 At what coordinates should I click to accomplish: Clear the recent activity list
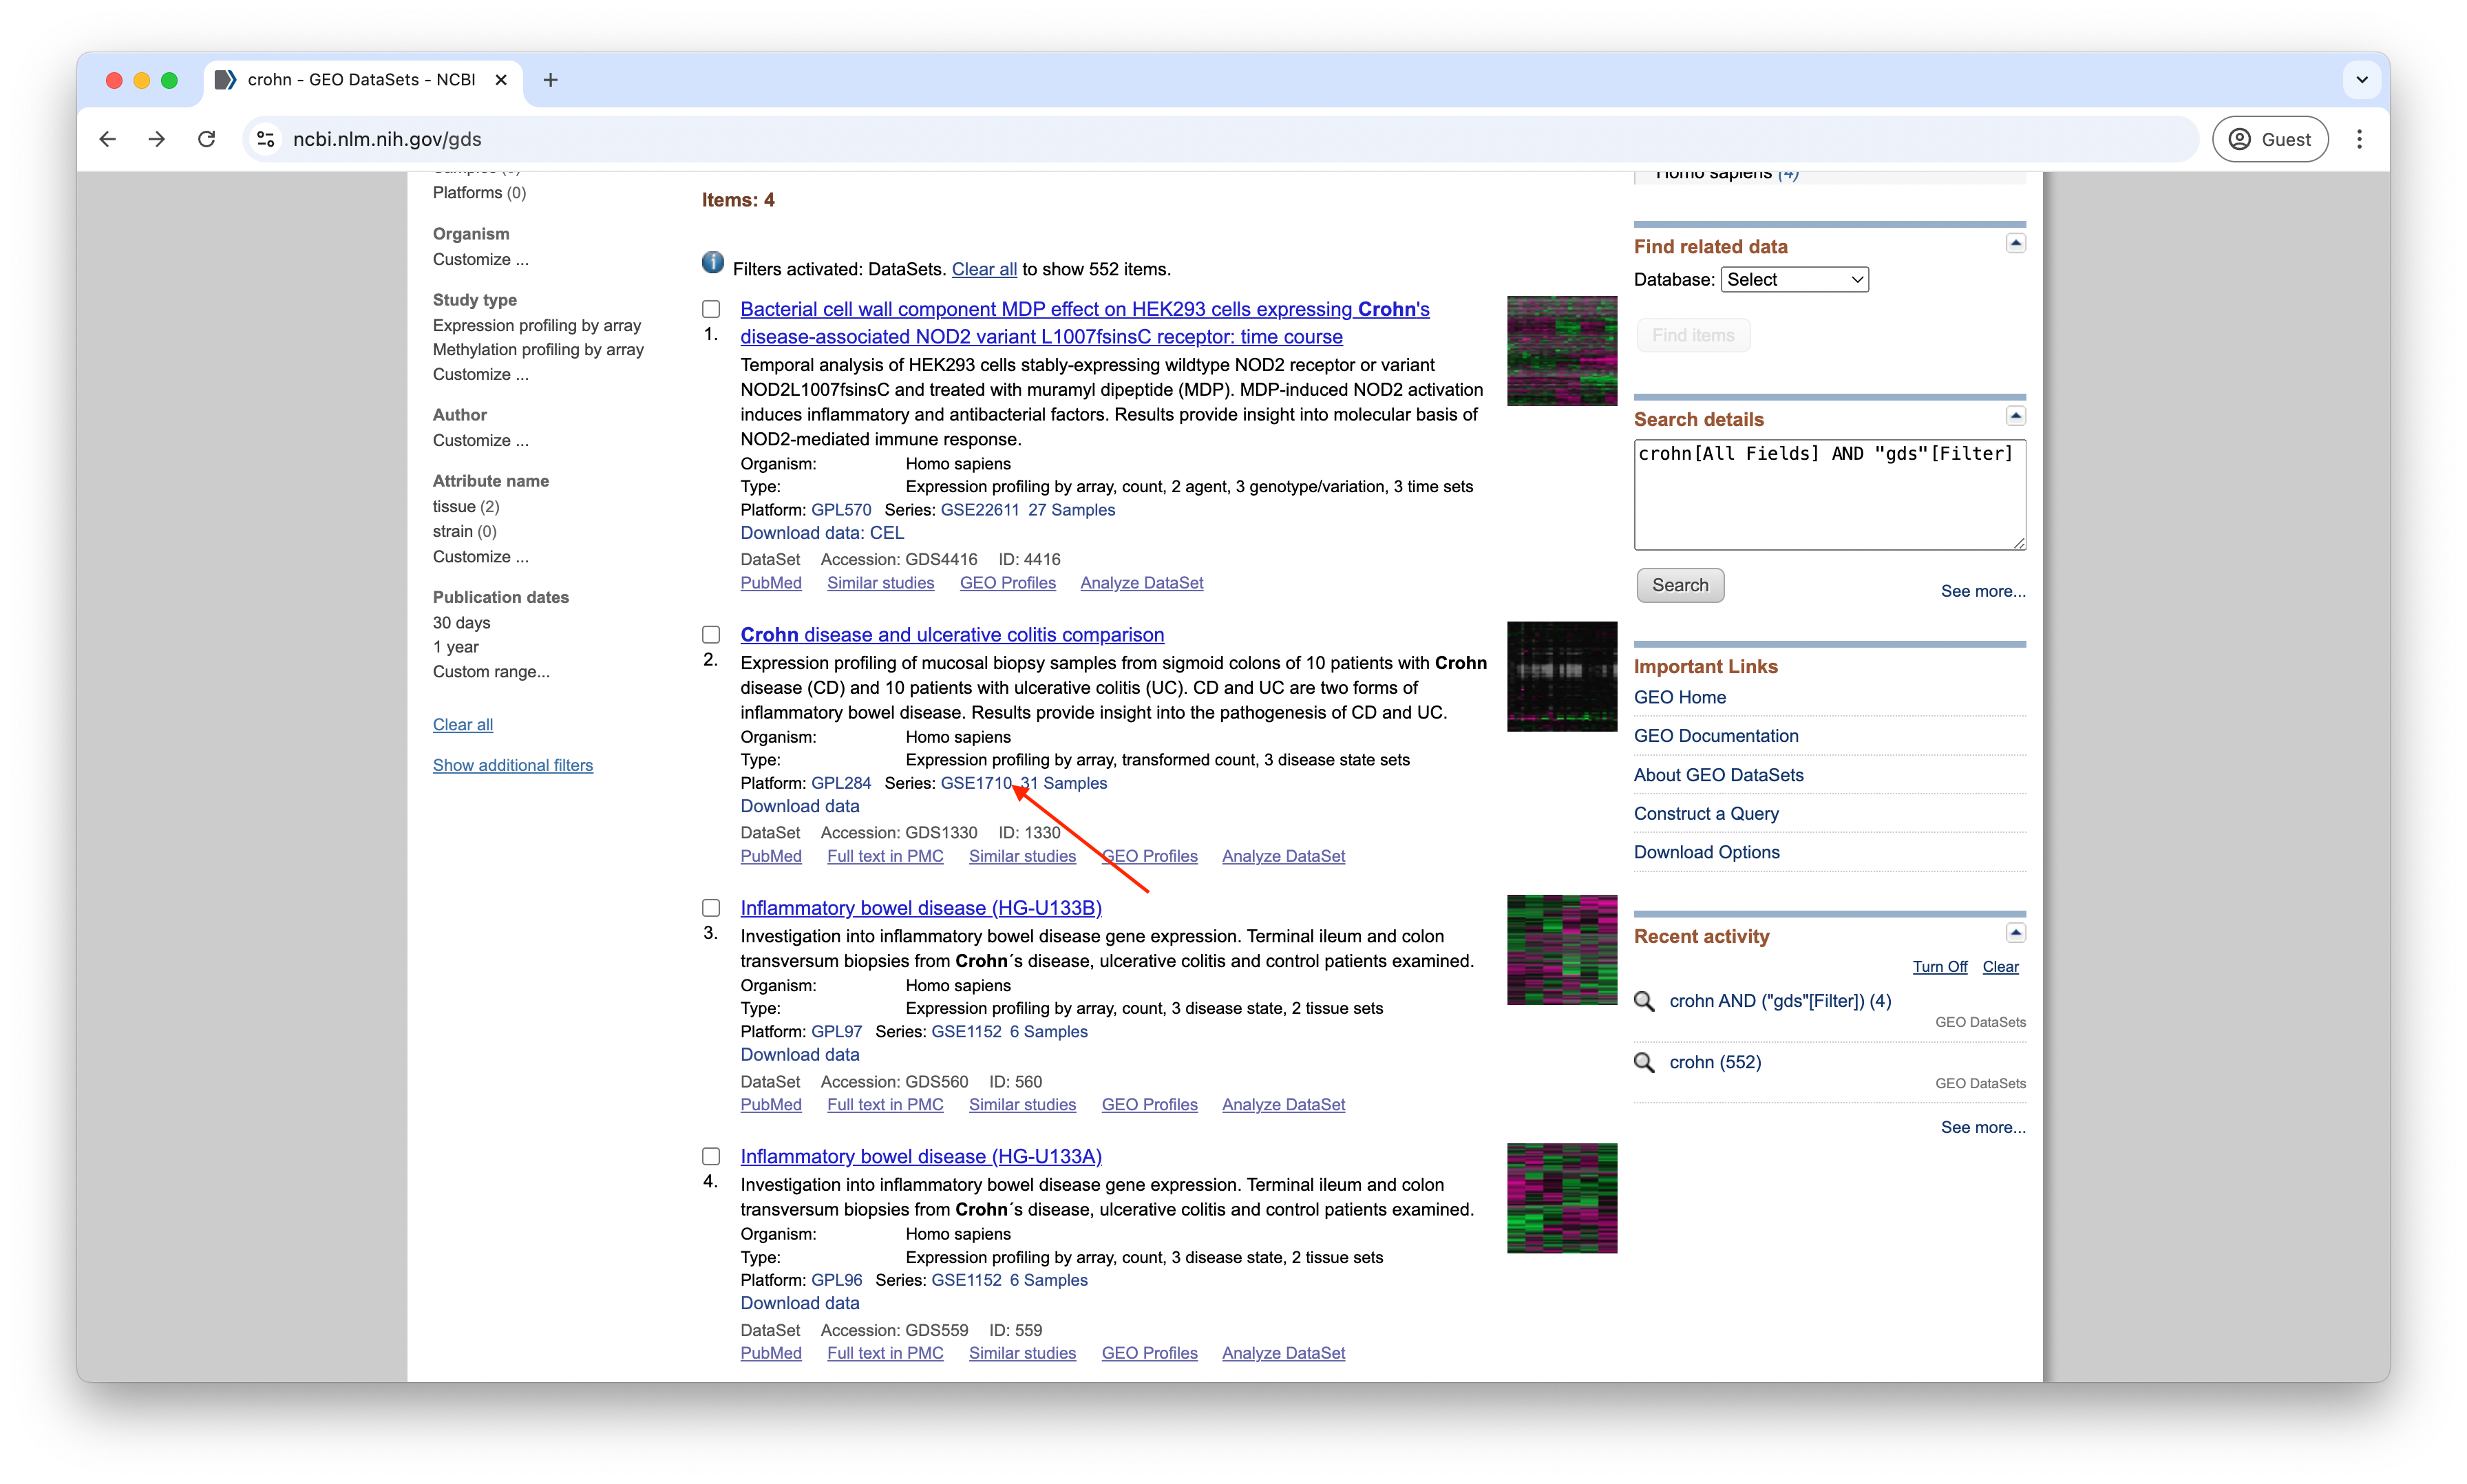pos(2001,967)
